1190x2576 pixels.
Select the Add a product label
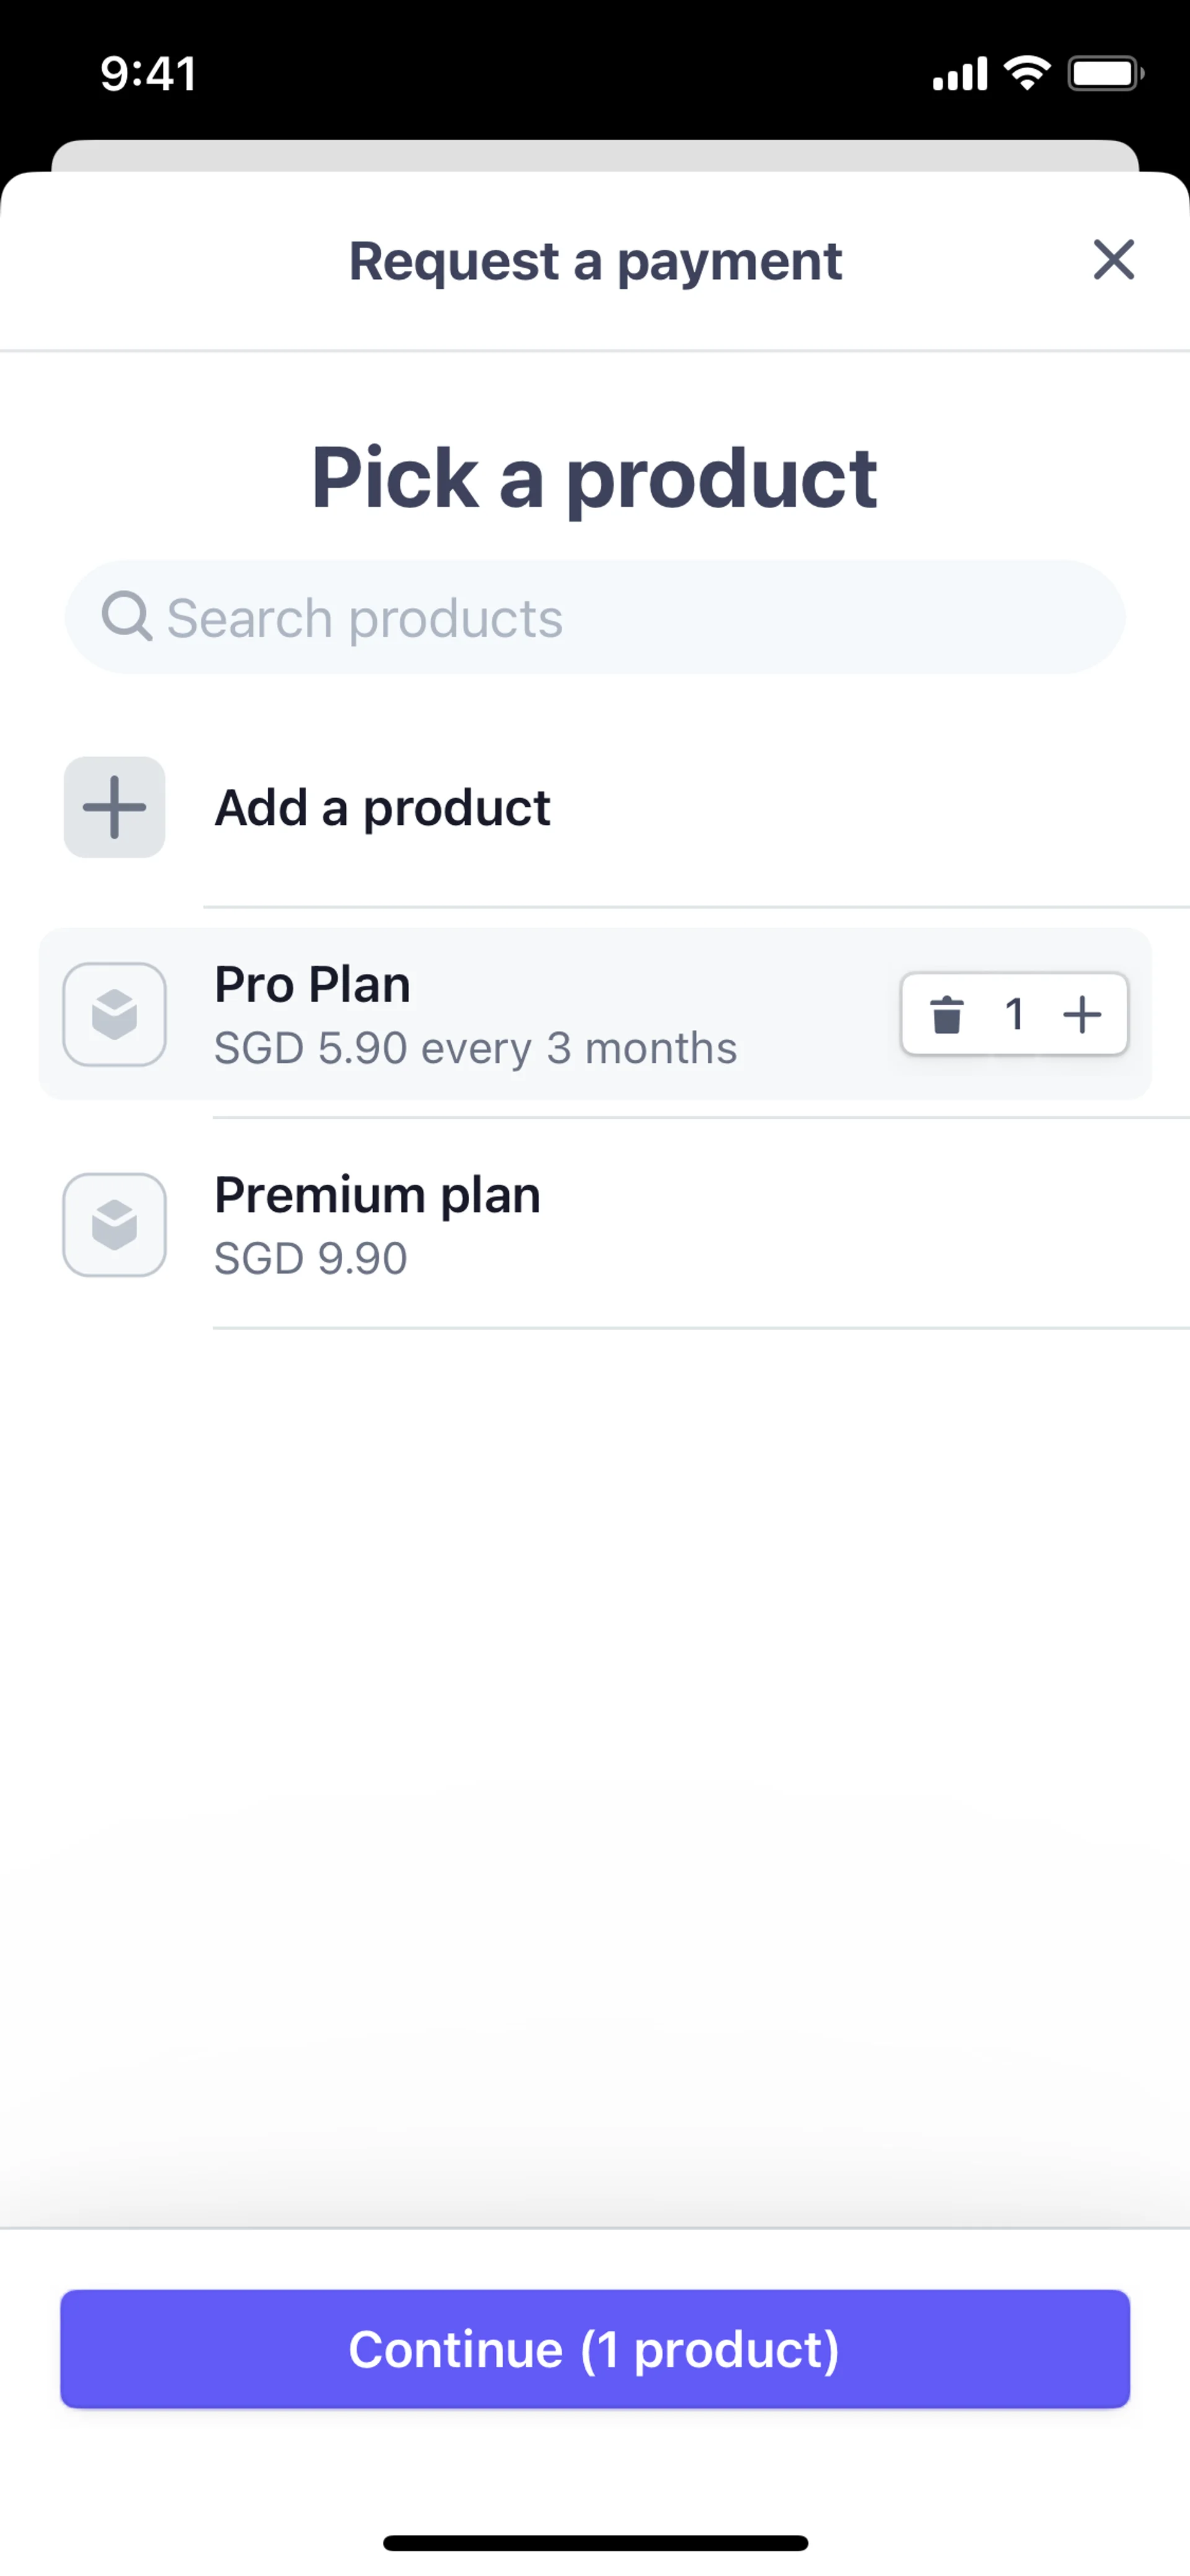coord(382,808)
